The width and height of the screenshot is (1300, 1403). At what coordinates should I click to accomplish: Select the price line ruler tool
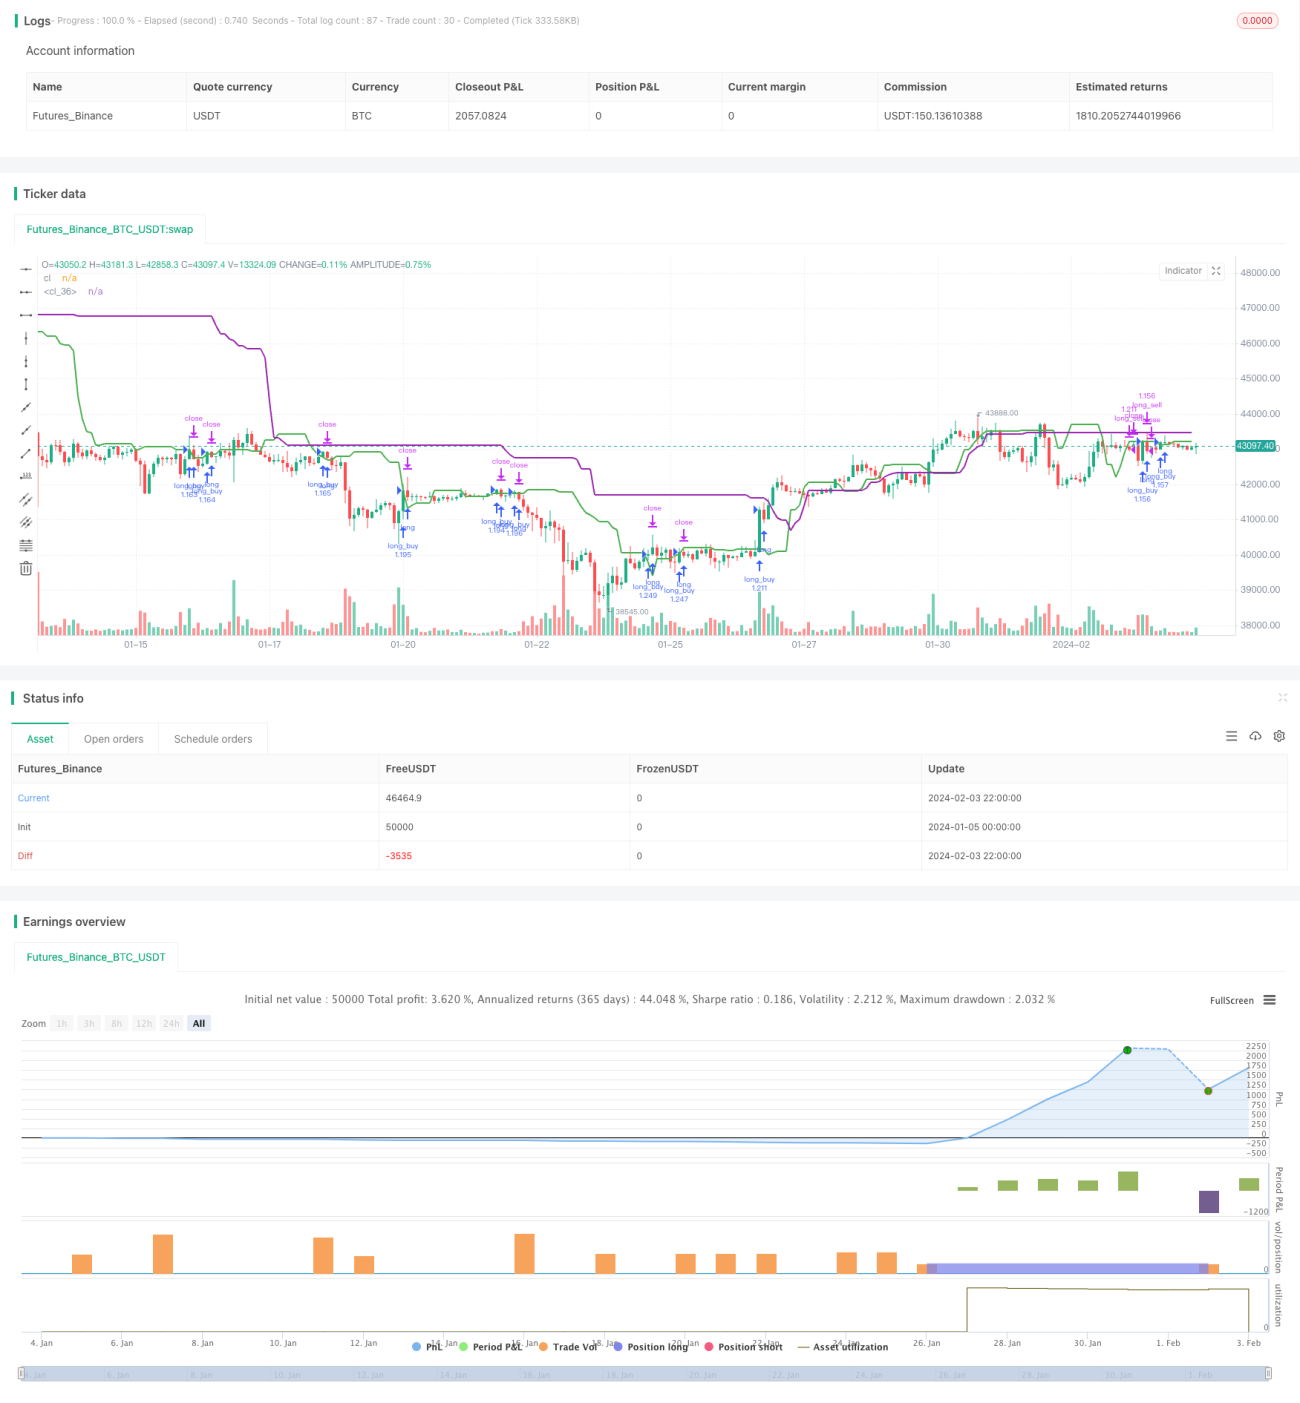(26, 476)
